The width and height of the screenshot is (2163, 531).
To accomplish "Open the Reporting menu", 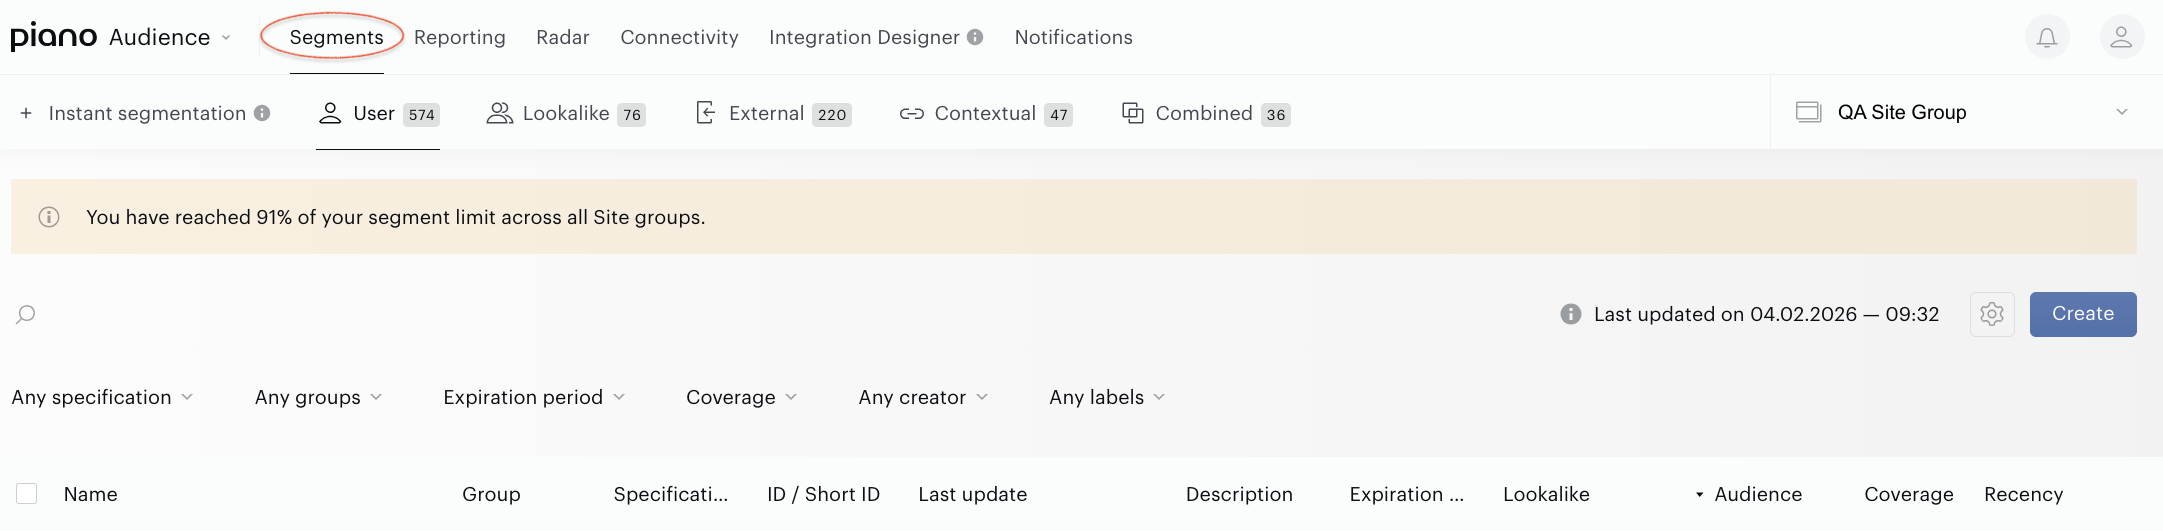I will click(460, 37).
